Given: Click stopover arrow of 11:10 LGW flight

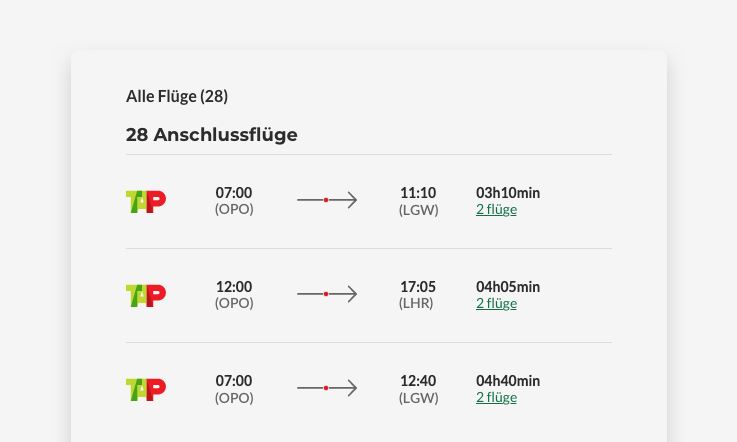Looking at the screenshot, I should coord(327,200).
